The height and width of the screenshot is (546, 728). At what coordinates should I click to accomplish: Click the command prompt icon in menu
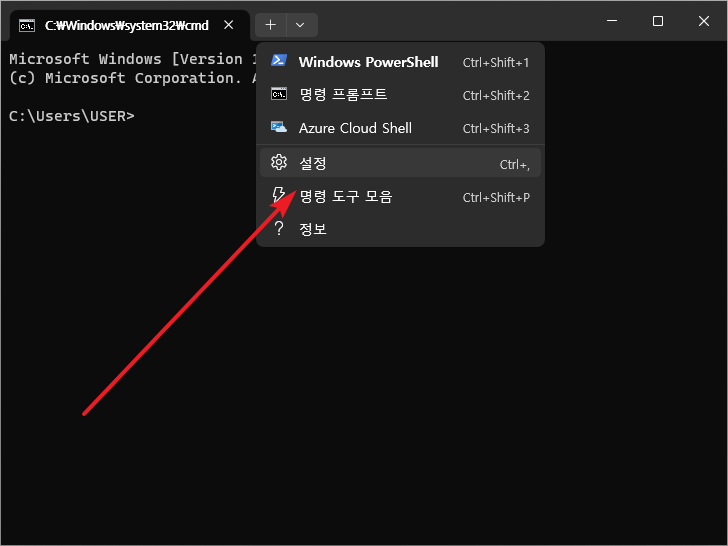coord(279,94)
